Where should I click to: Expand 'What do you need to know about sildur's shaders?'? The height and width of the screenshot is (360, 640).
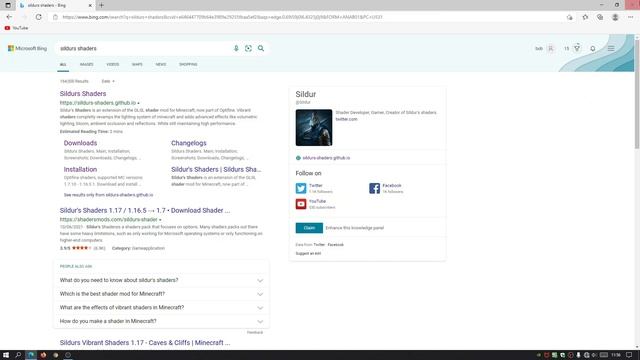coord(161,280)
